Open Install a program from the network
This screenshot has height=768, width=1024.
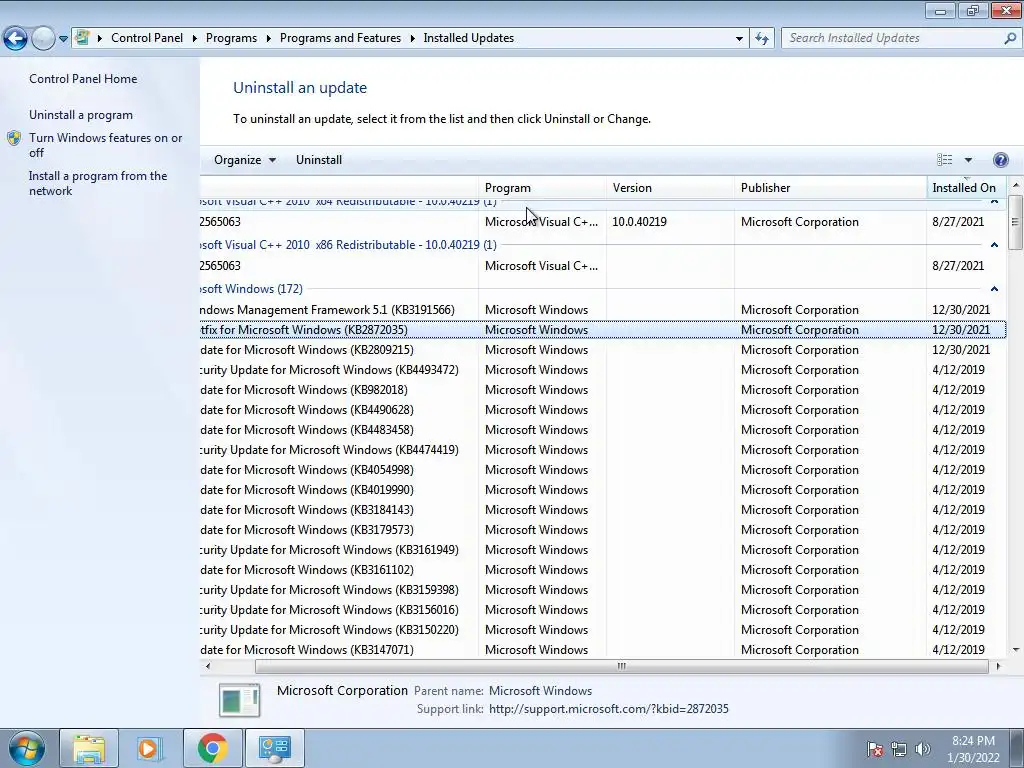click(98, 184)
